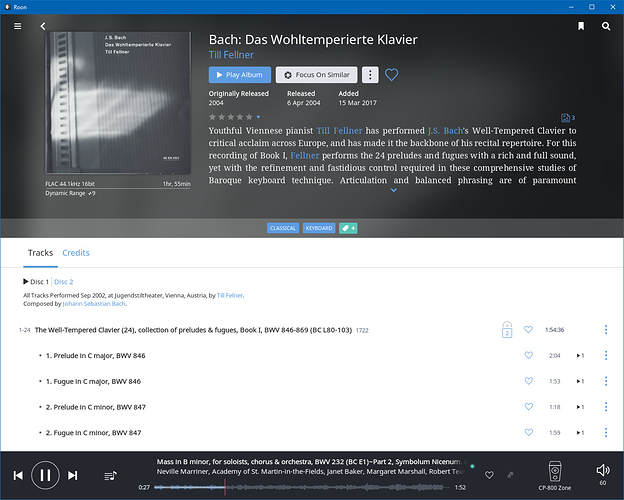Click the lyrics microphone icon
The height and width of the screenshot is (500, 624).
click(x=510, y=475)
